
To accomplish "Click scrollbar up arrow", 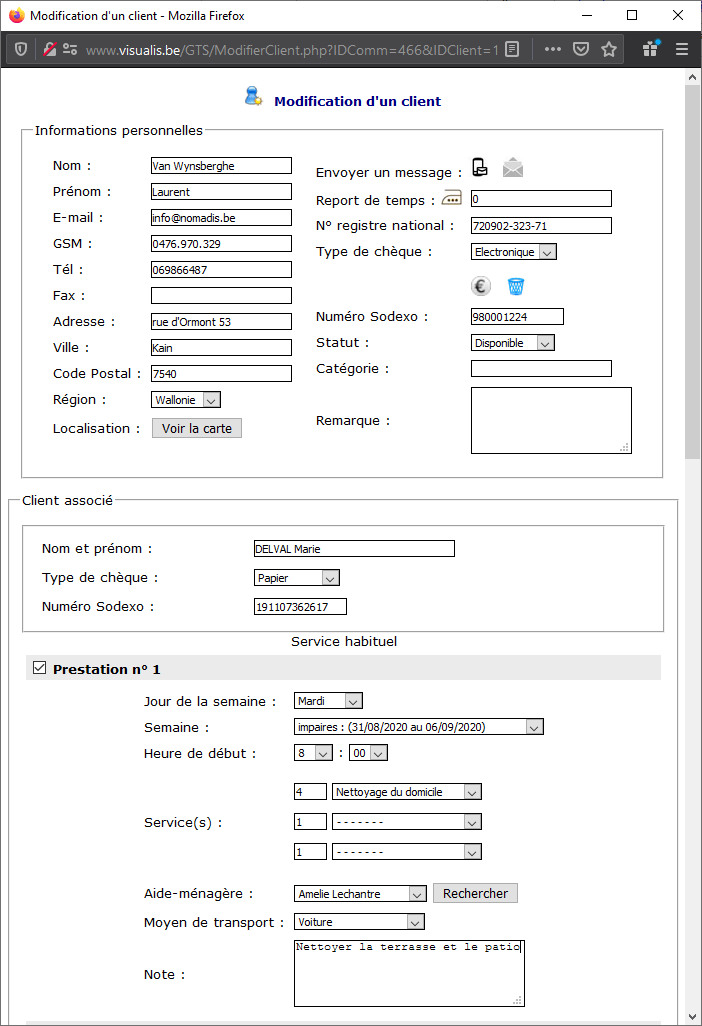I will point(693,77).
